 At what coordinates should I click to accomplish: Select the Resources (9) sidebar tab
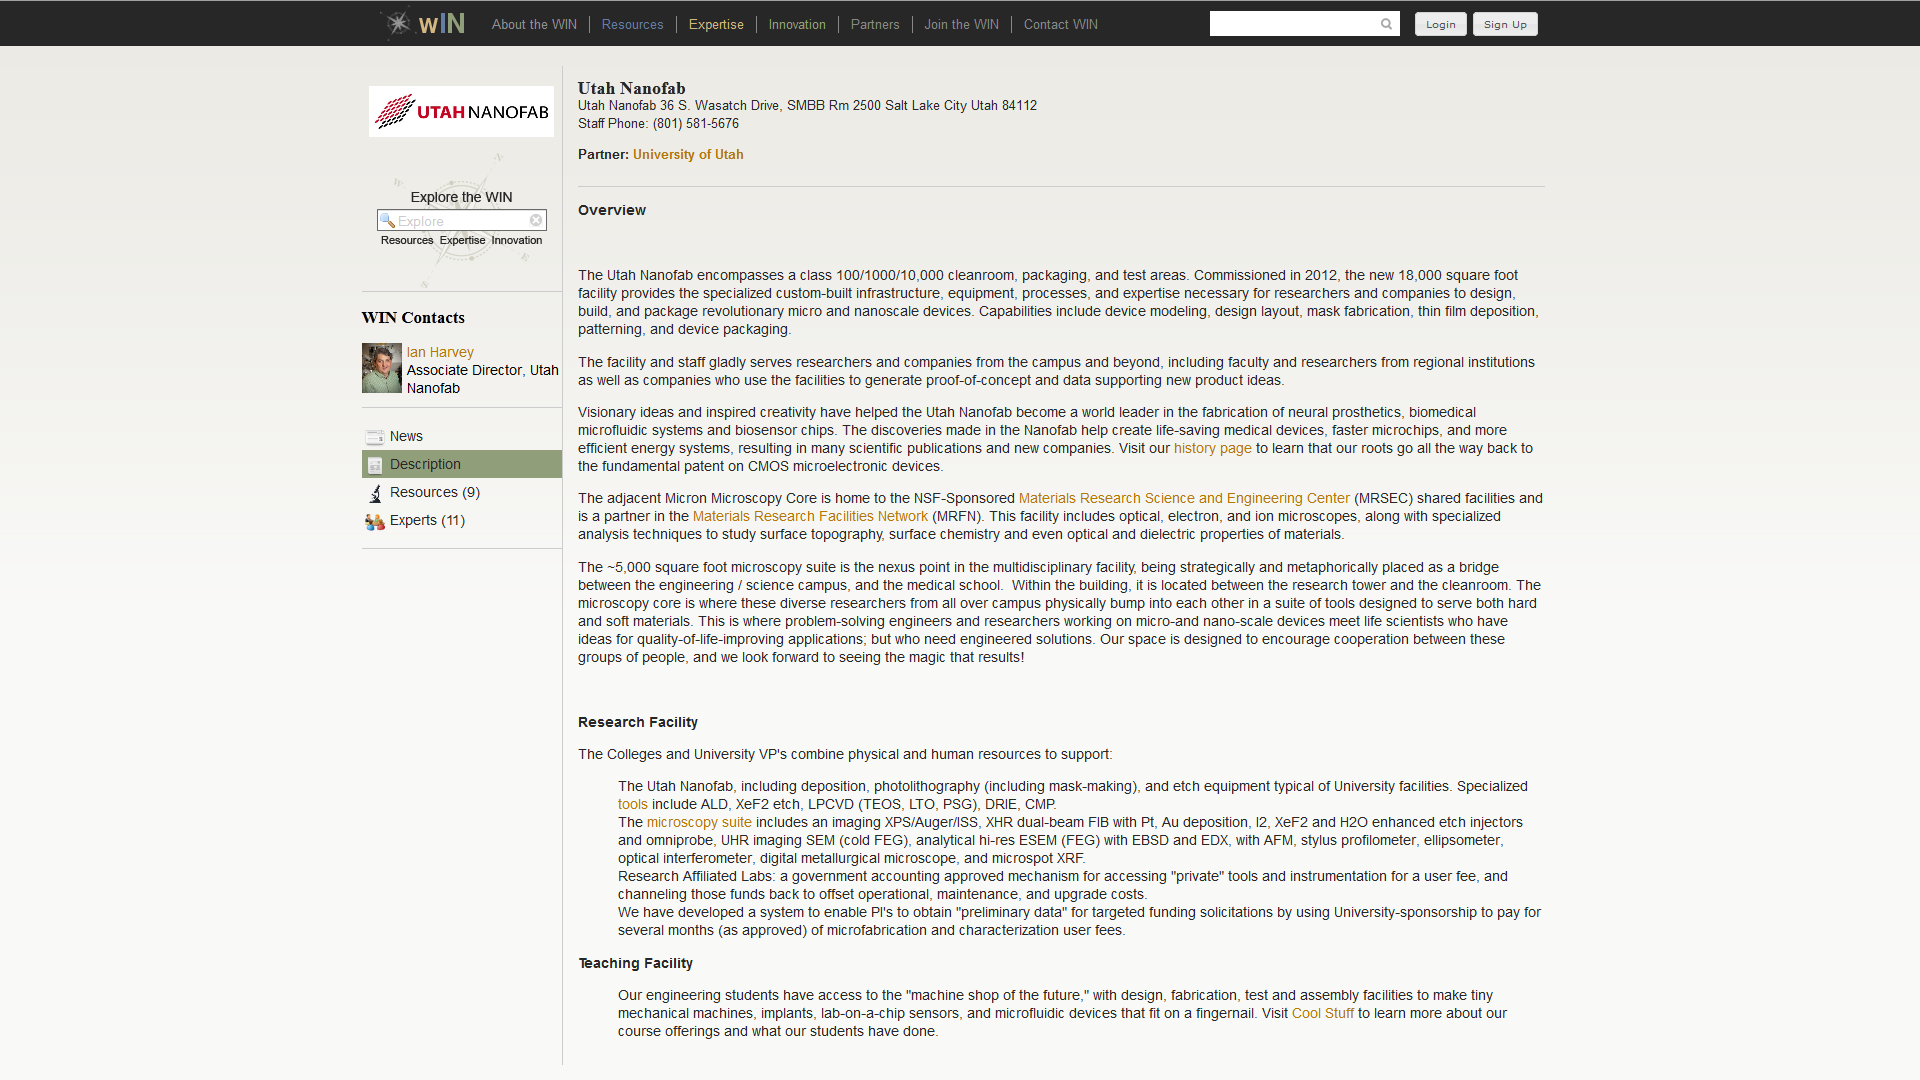(x=461, y=492)
